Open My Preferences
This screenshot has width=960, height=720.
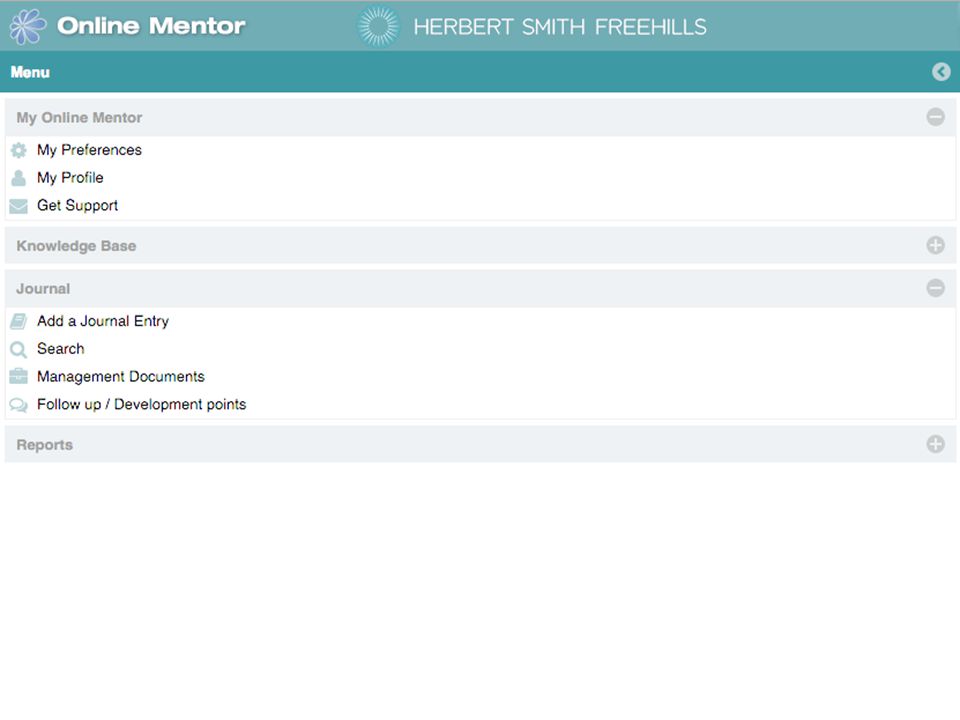coord(89,150)
